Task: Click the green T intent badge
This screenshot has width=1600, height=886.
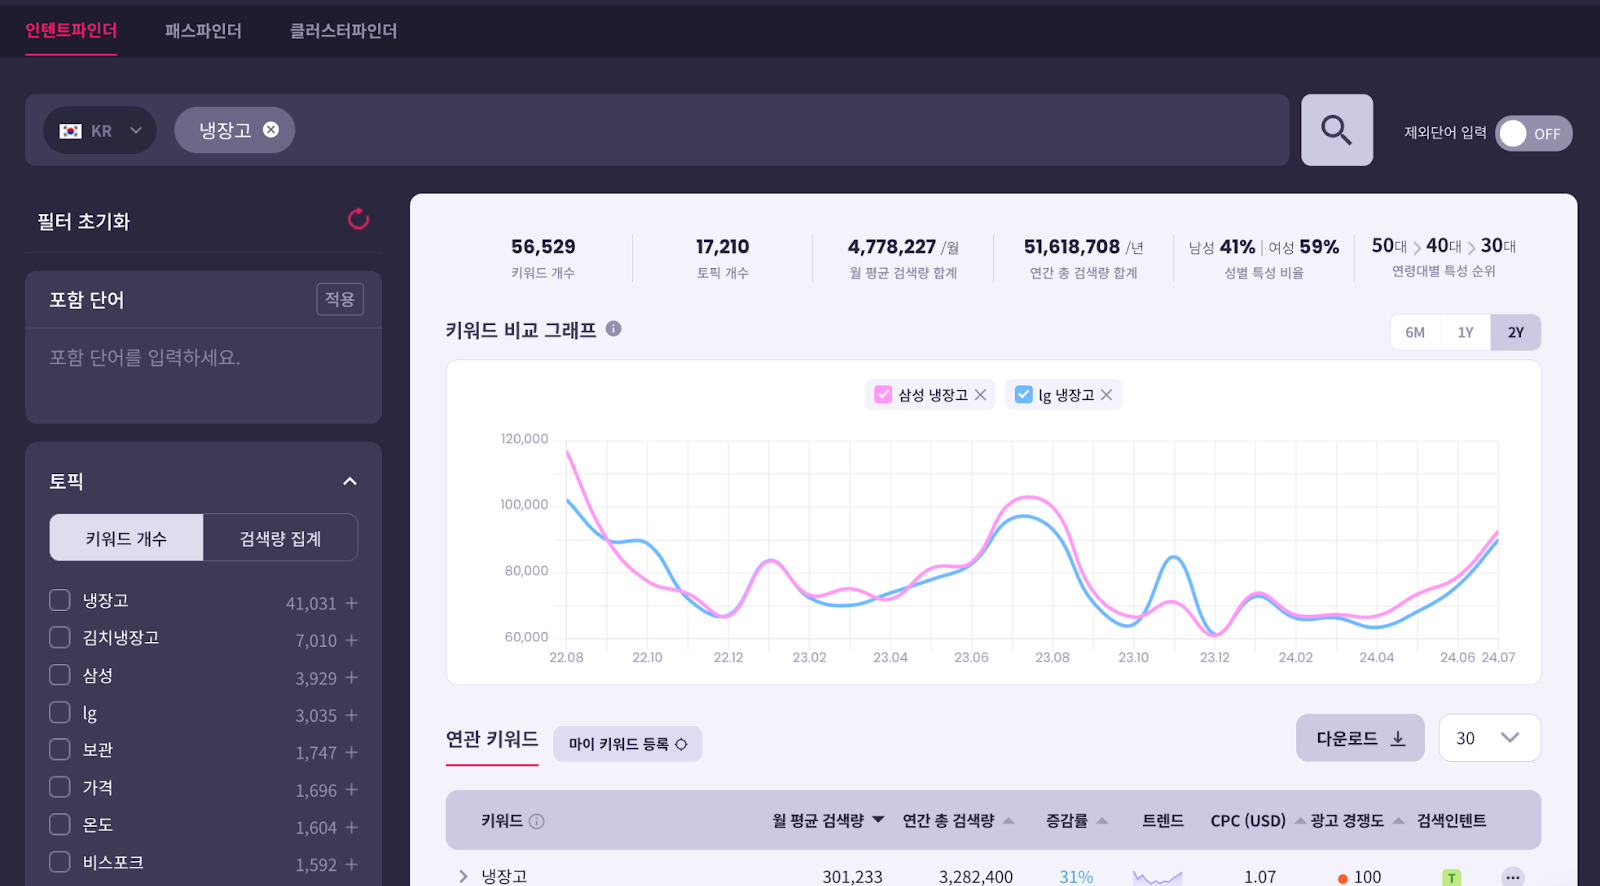Action: [x=1452, y=878]
